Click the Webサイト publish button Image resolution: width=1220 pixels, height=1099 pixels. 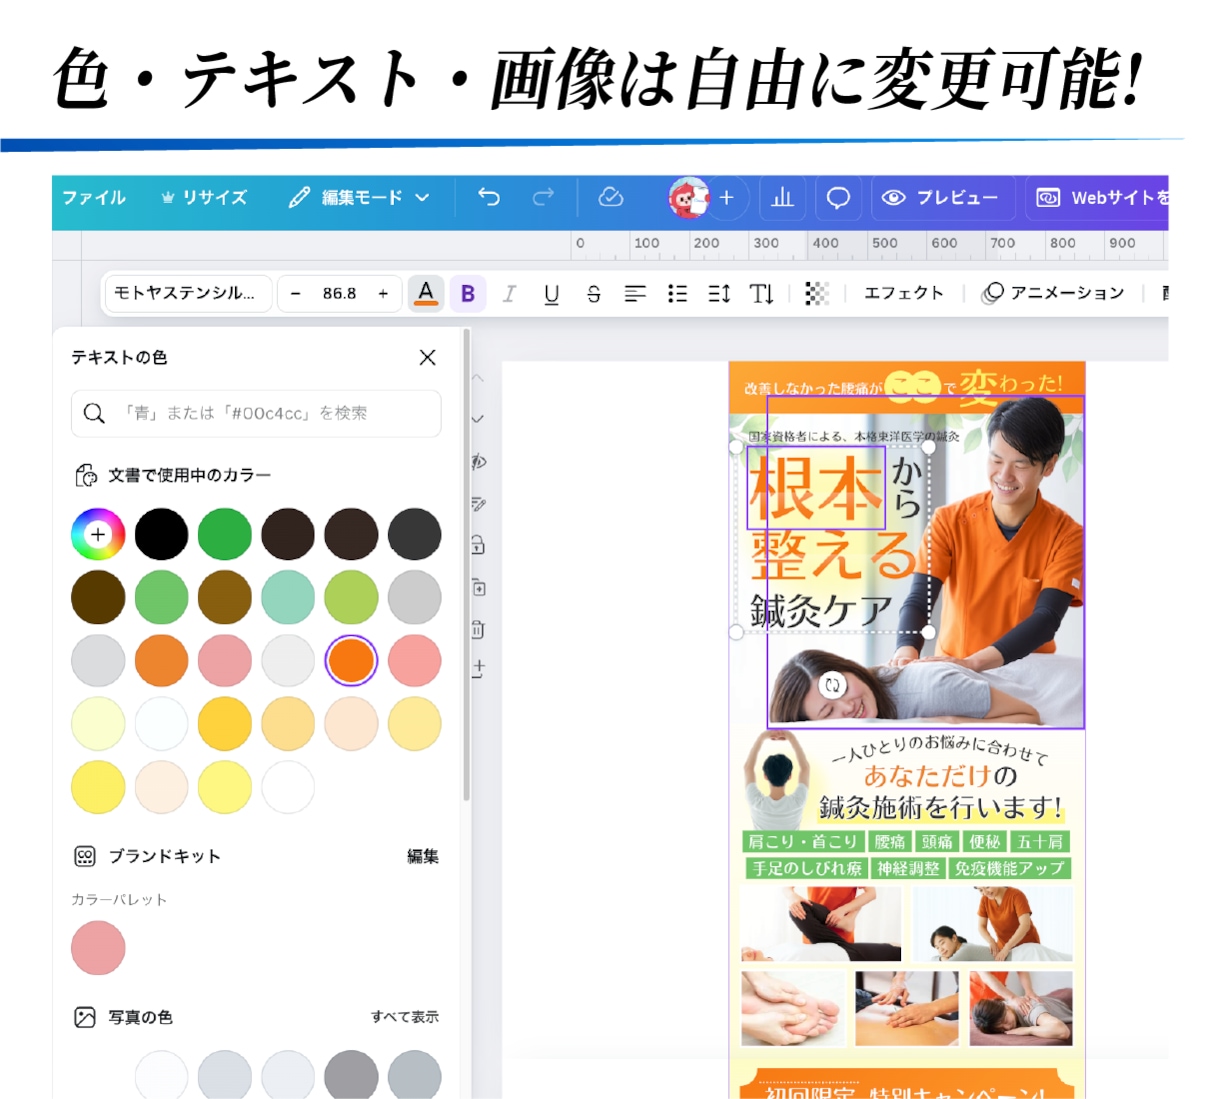pyautogui.click(x=1098, y=198)
